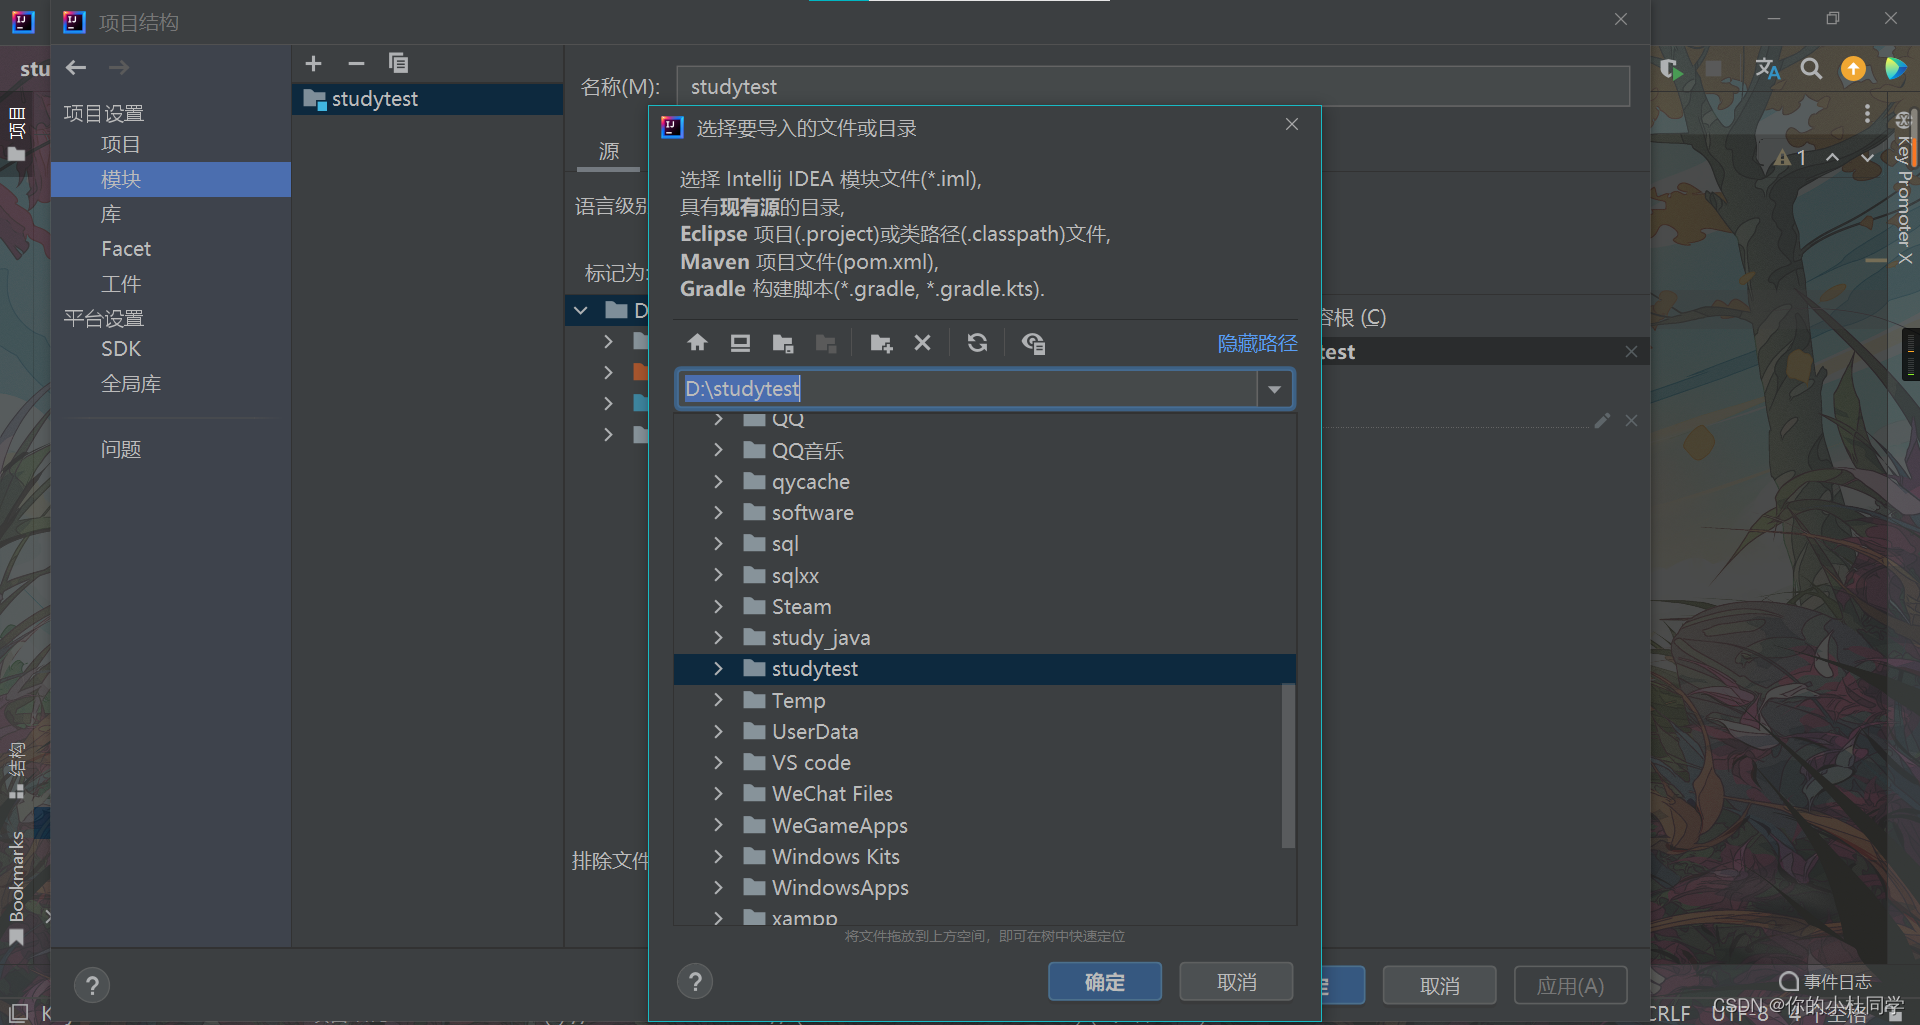The width and height of the screenshot is (1920, 1025).
Task: Open the recent paths dropdown of D:\studytest
Action: point(1274,388)
